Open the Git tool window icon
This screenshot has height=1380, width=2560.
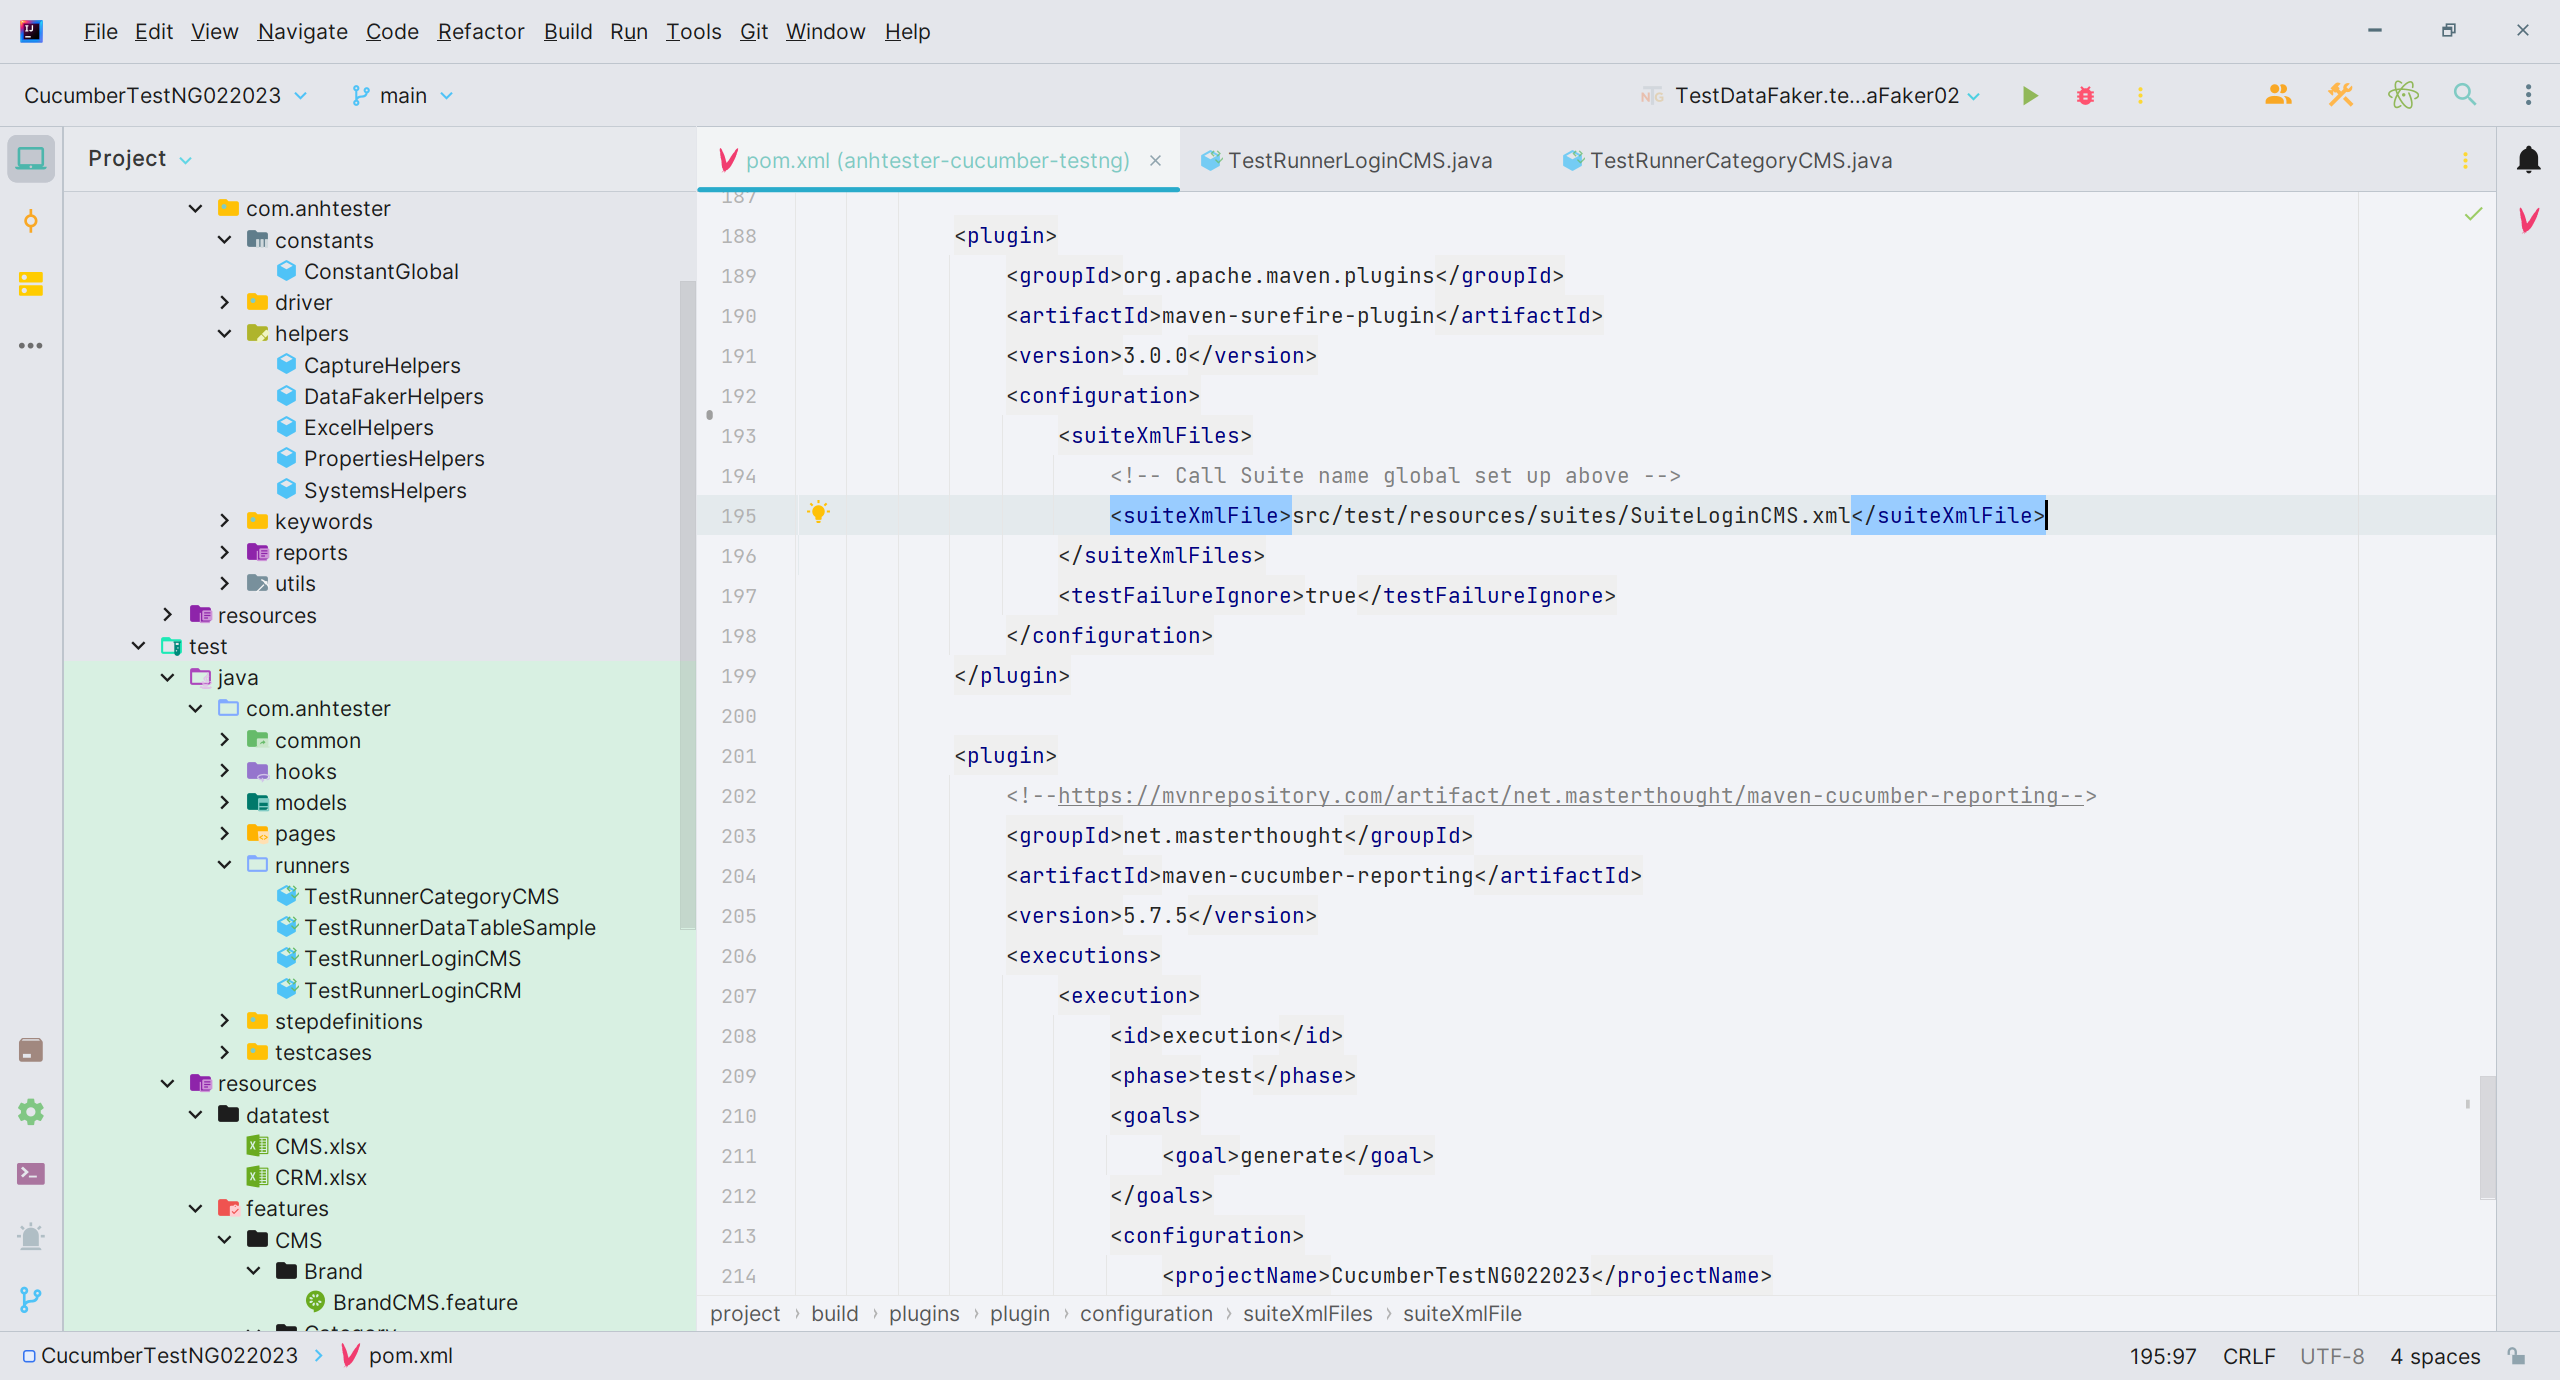(x=31, y=1299)
